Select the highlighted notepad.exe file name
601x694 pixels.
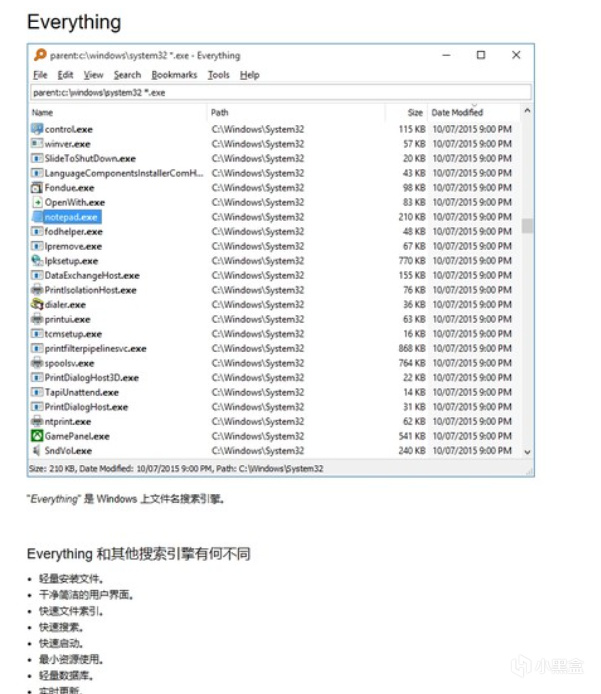click(71, 217)
